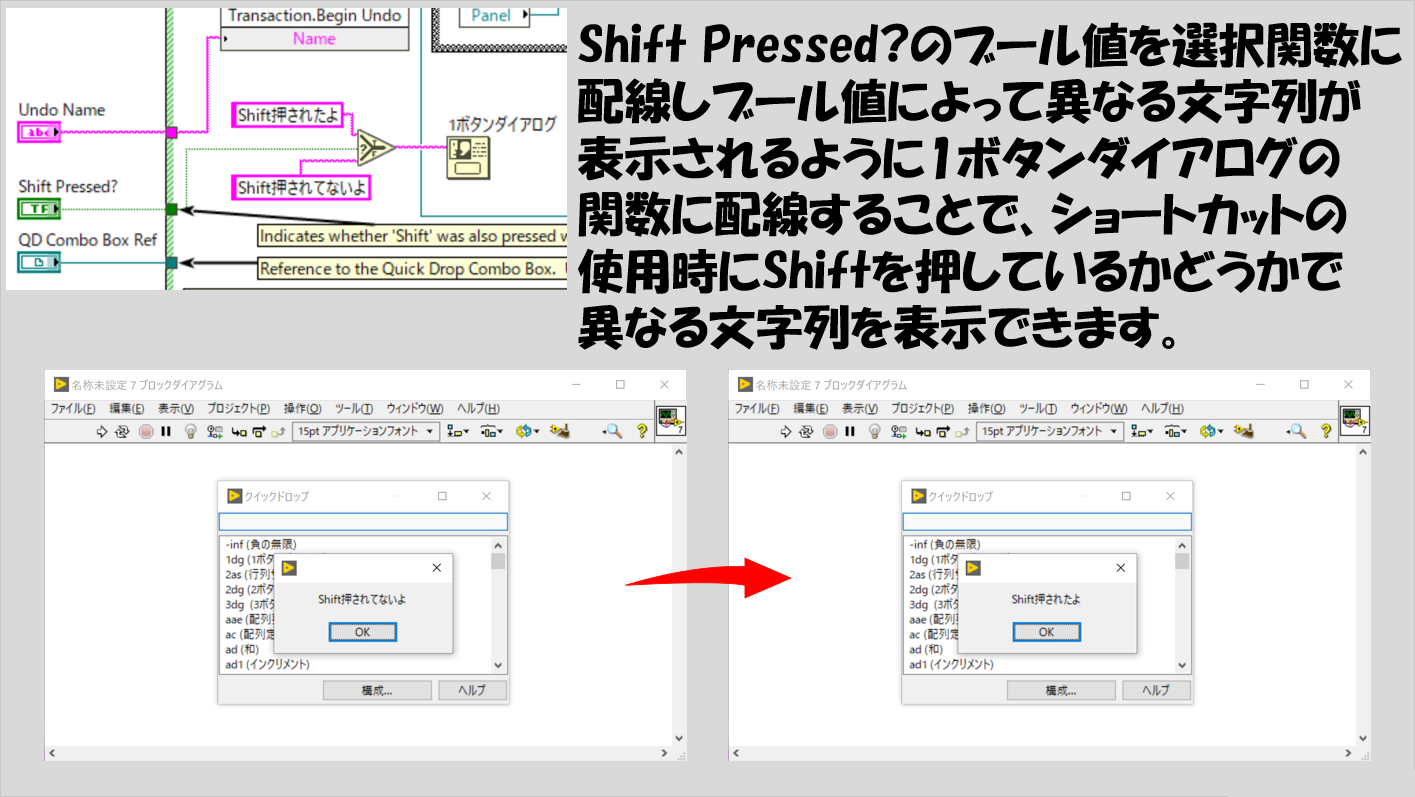Image resolution: width=1415 pixels, height=797 pixels.
Task: Click the 1ボタンダイアログ function node
Action: 467,158
